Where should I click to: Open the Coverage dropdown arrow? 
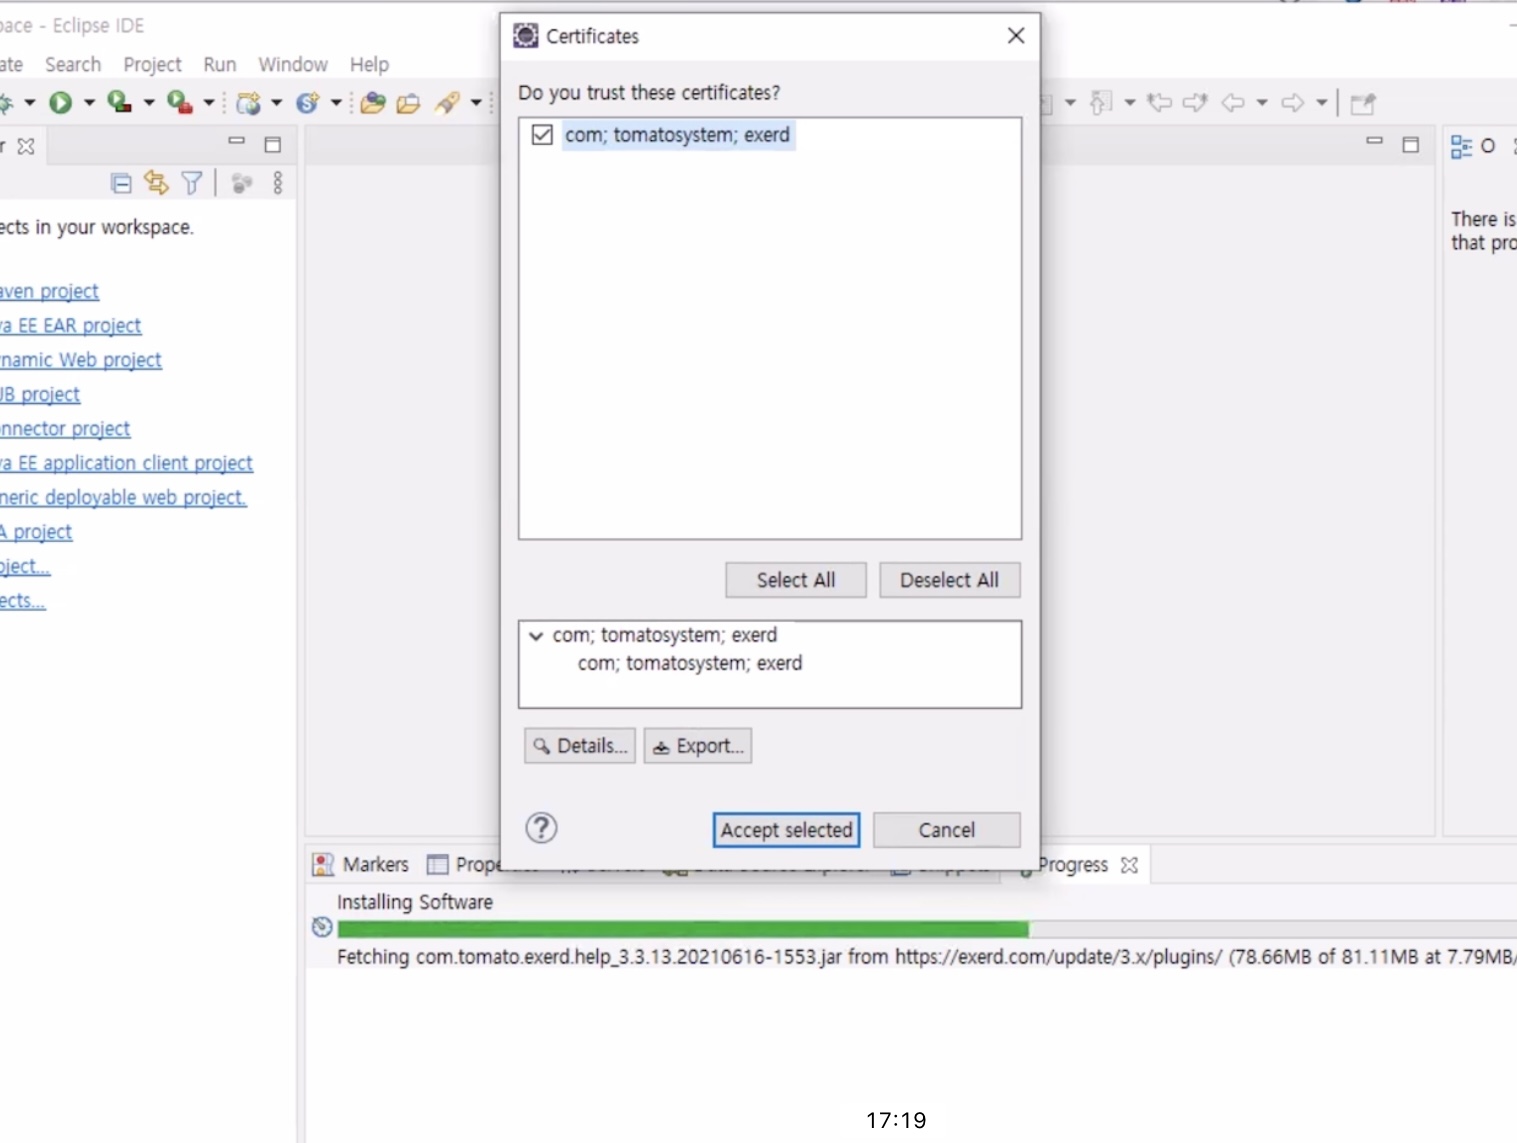click(x=149, y=102)
